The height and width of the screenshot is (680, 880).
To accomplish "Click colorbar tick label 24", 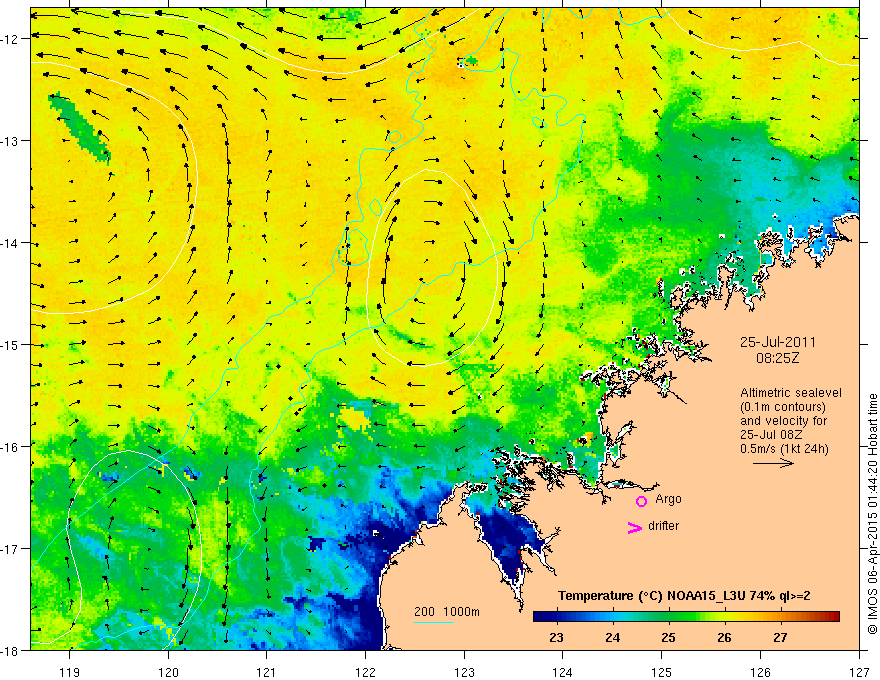I will pos(612,637).
